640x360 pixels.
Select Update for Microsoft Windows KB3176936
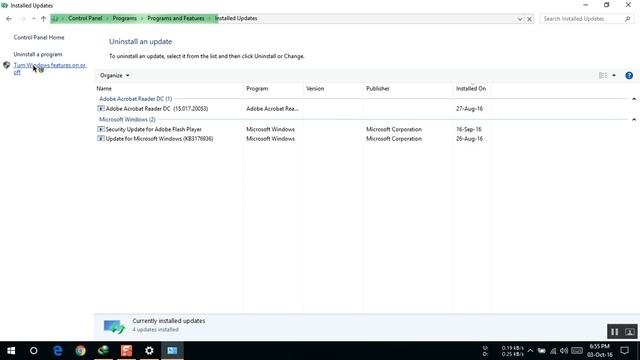[x=159, y=139]
